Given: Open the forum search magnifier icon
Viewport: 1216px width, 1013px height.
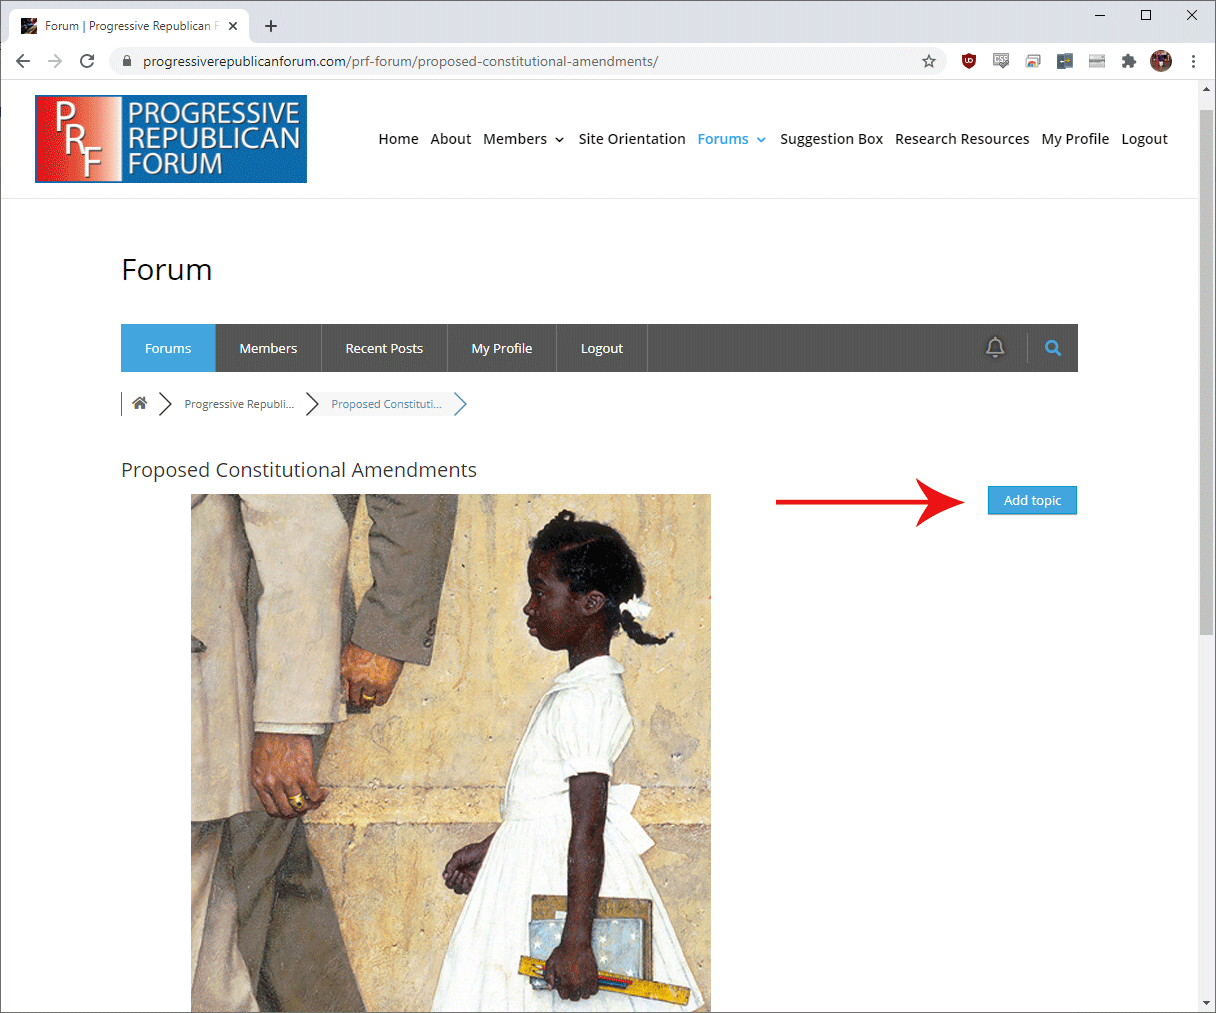Looking at the screenshot, I should [x=1052, y=348].
